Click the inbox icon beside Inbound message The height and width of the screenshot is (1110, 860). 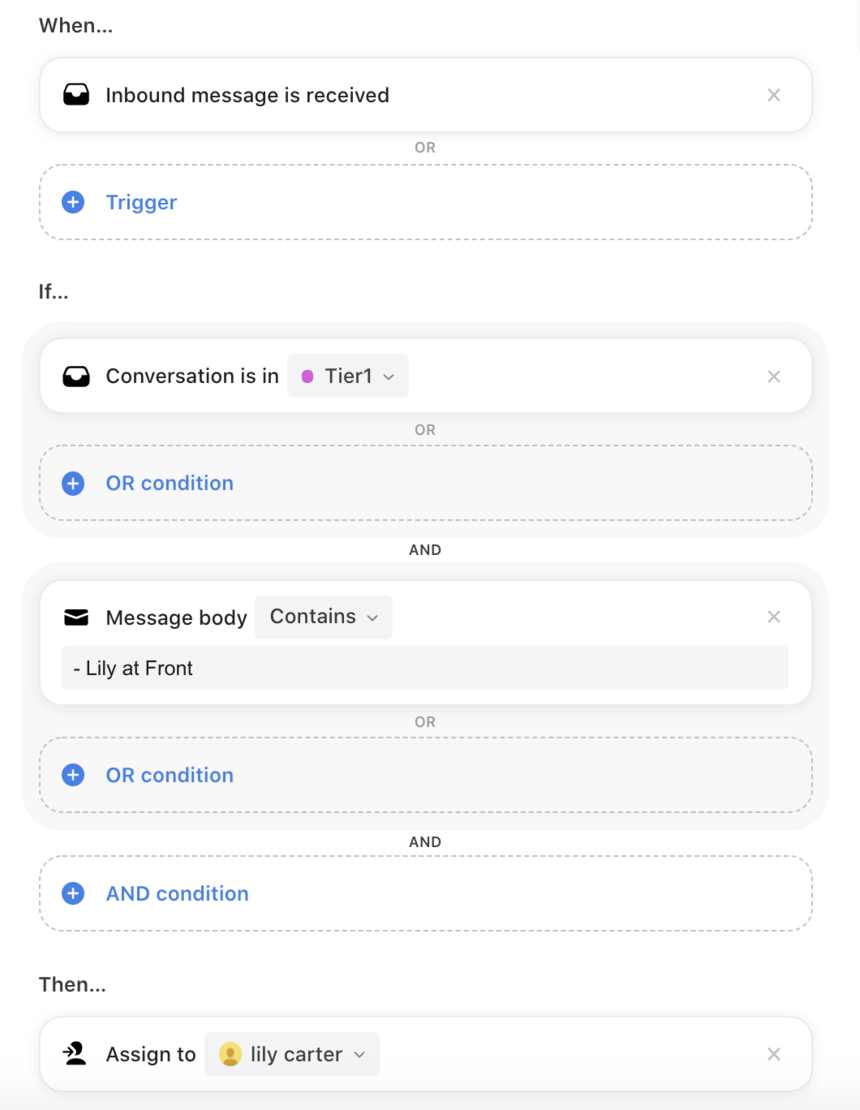[76, 95]
